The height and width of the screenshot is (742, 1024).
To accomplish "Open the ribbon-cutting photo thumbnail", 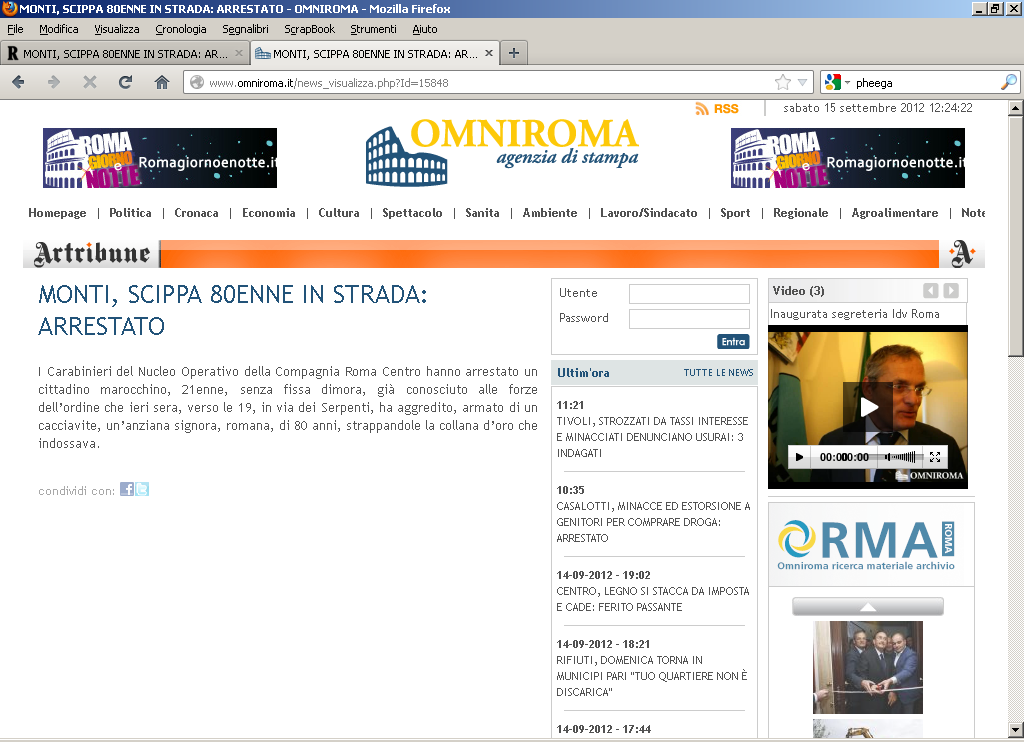I will coord(867,667).
